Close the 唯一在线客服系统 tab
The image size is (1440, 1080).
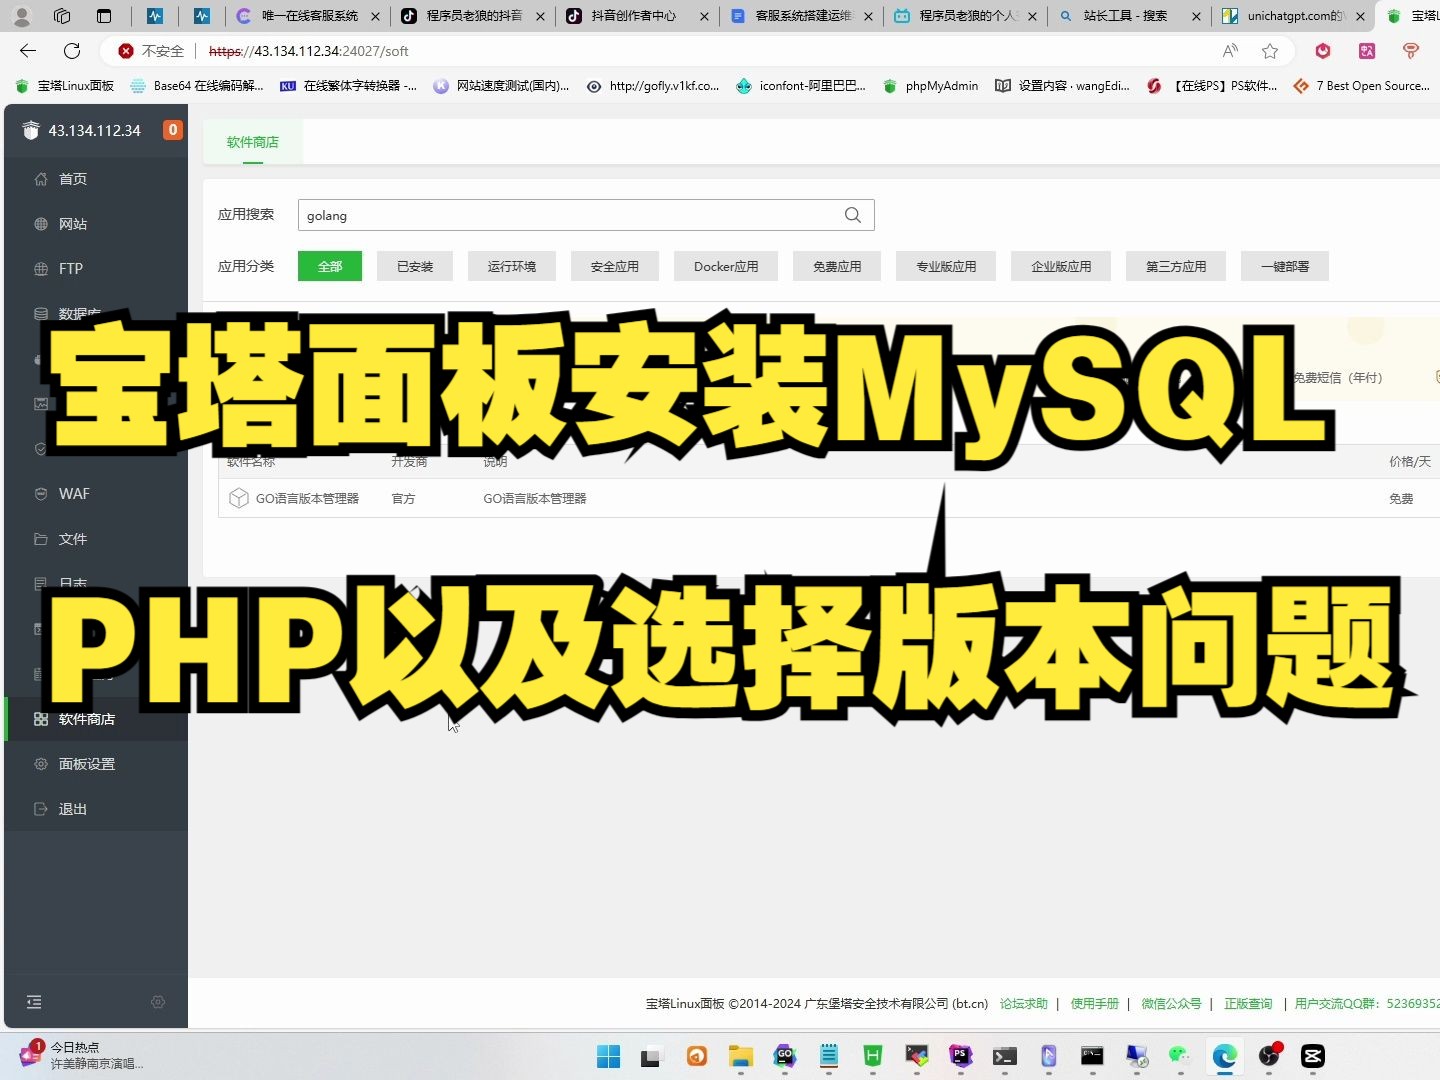coord(376,16)
